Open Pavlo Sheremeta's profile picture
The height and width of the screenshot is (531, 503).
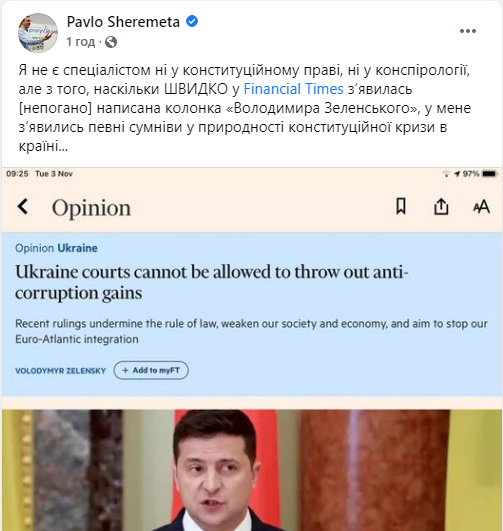(38, 33)
